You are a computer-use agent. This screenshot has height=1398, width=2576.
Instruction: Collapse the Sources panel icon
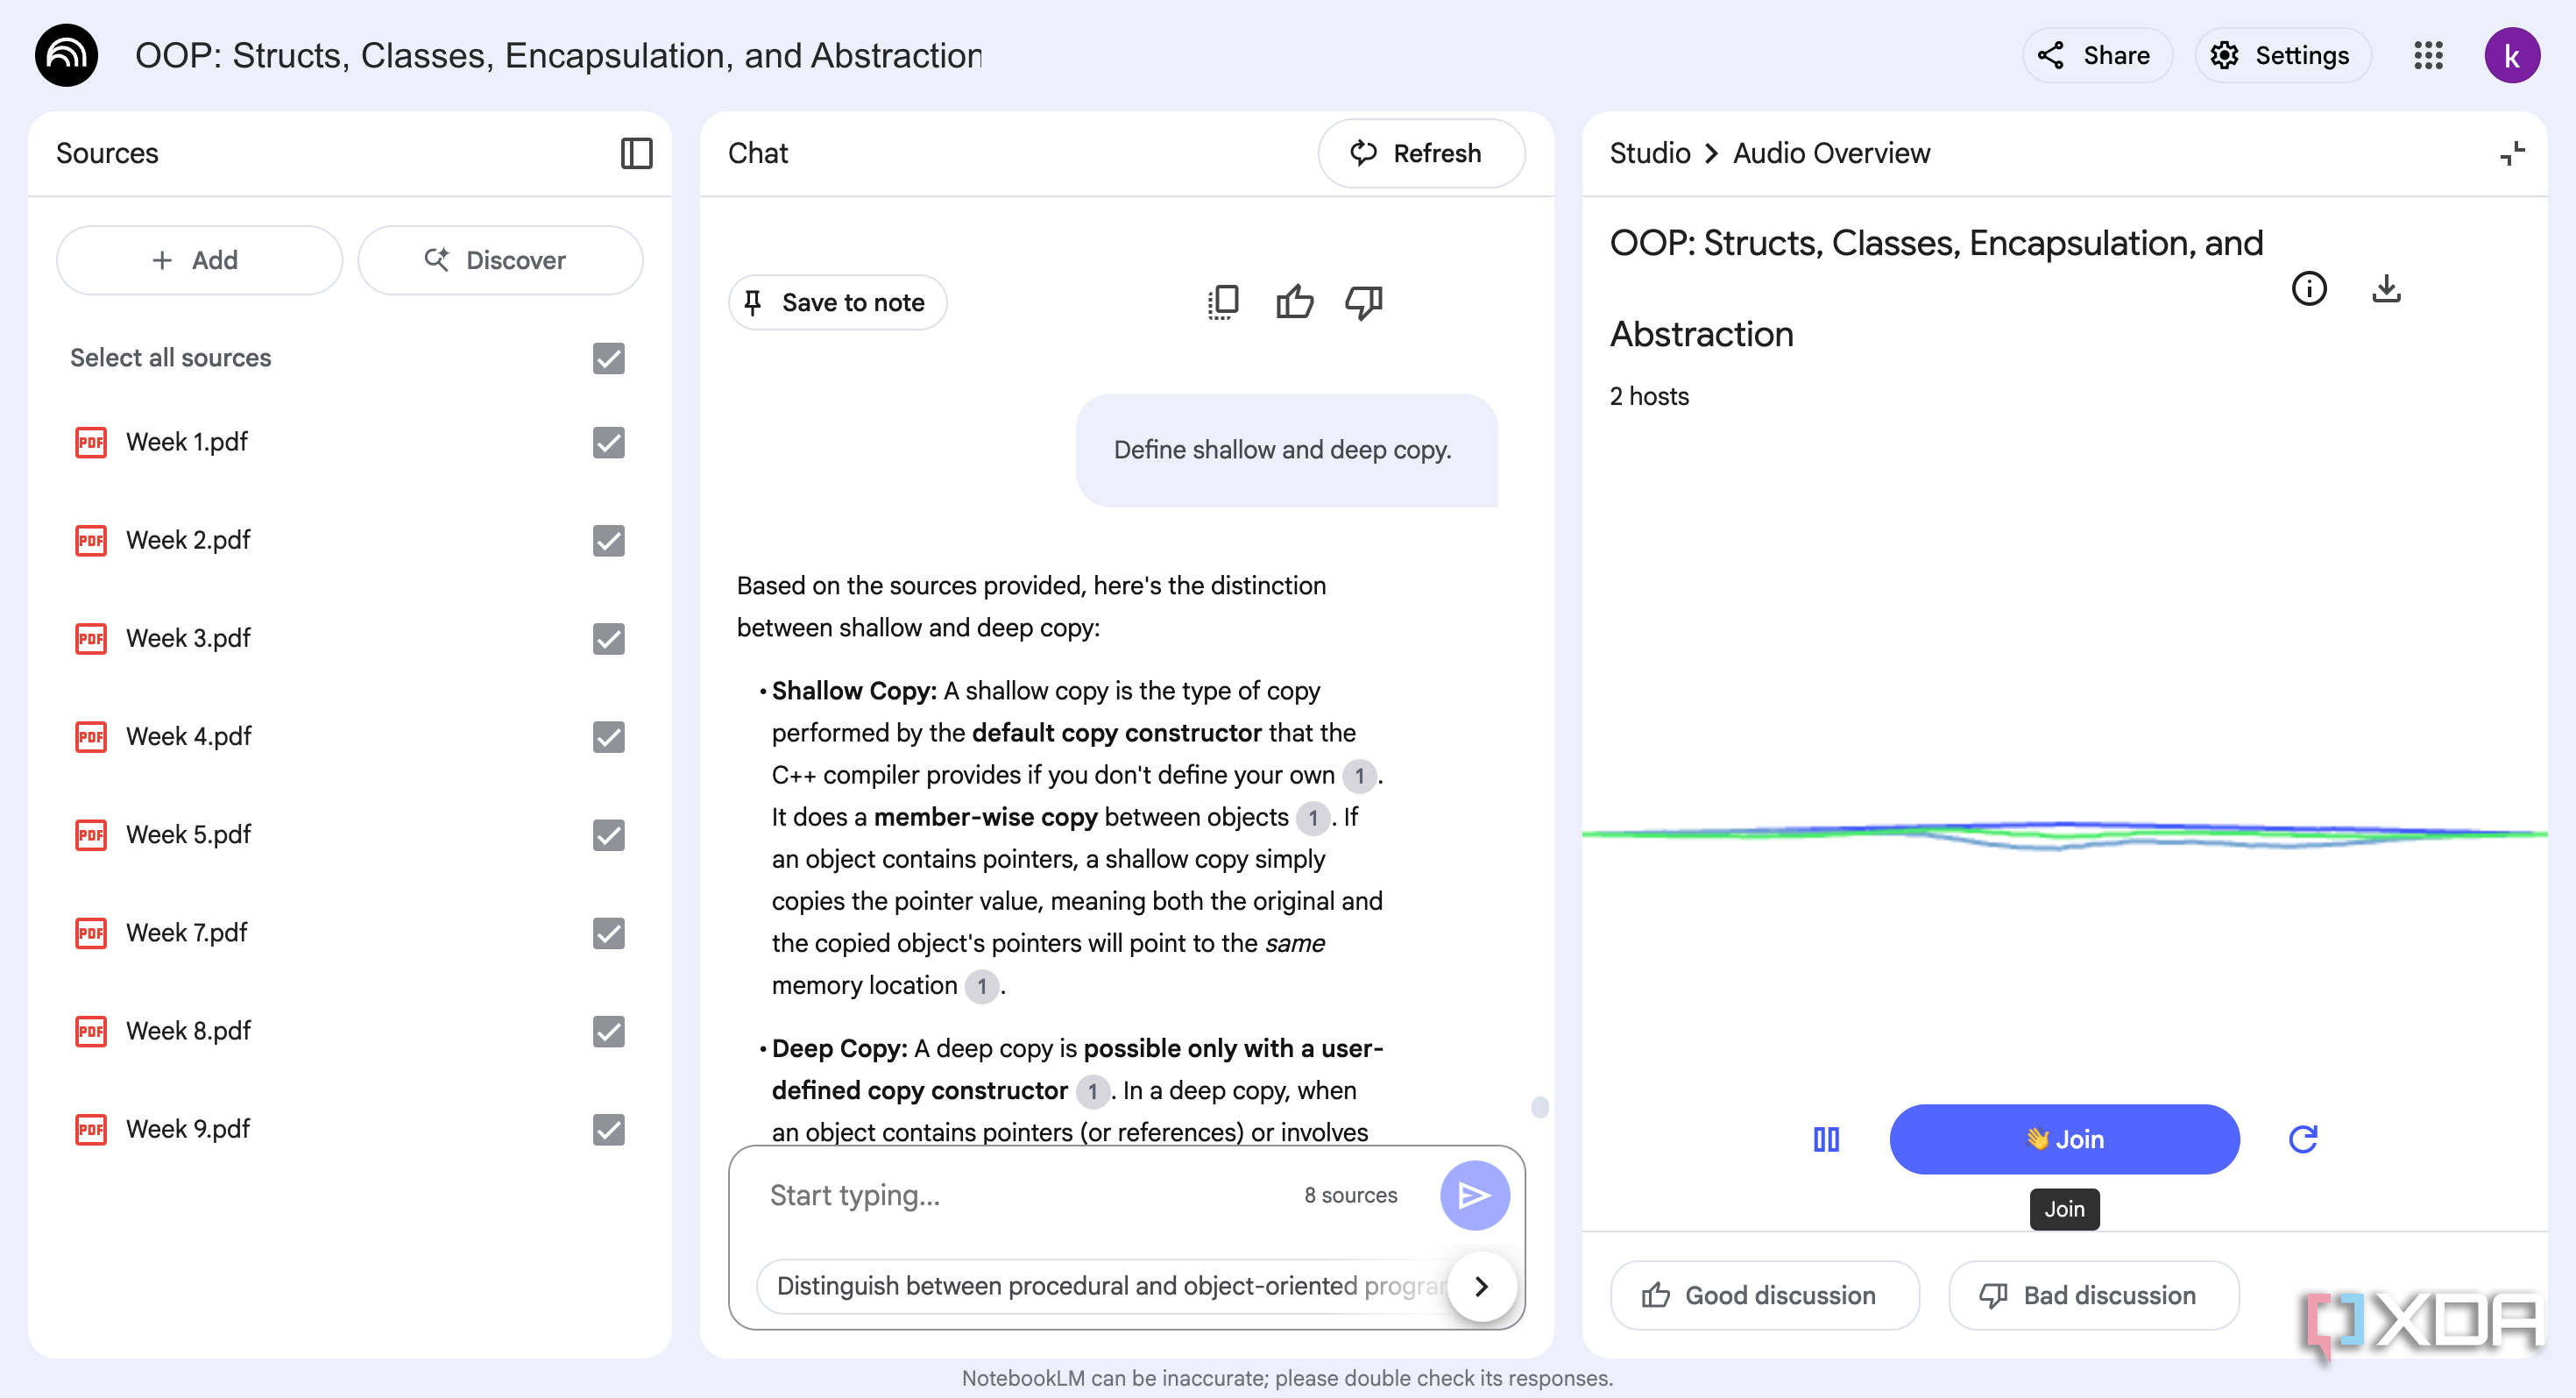[x=636, y=153]
